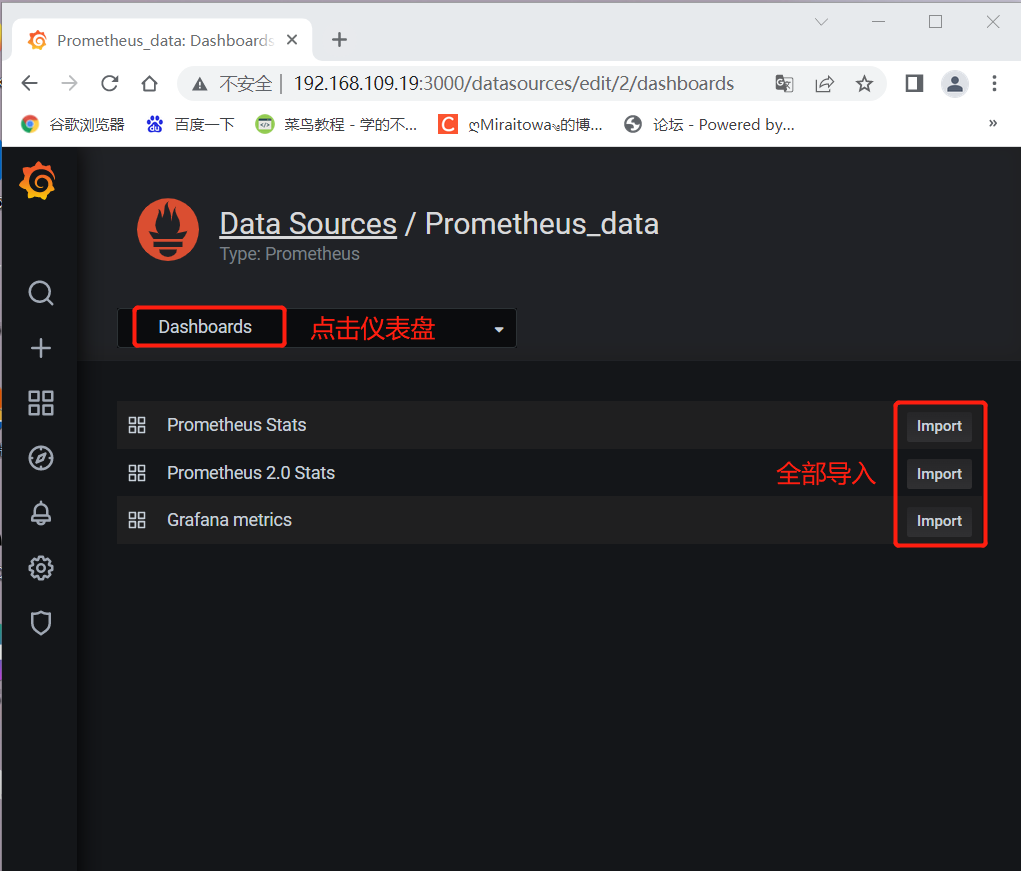Open the search magnifier in sidebar

(x=41, y=293)
